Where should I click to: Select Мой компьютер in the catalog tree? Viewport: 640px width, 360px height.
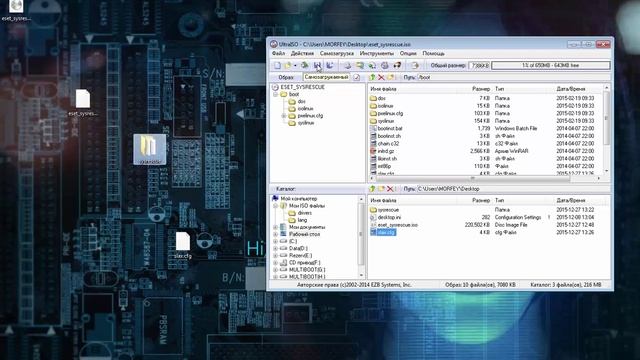pyautogui.click(x=298, y=199)
